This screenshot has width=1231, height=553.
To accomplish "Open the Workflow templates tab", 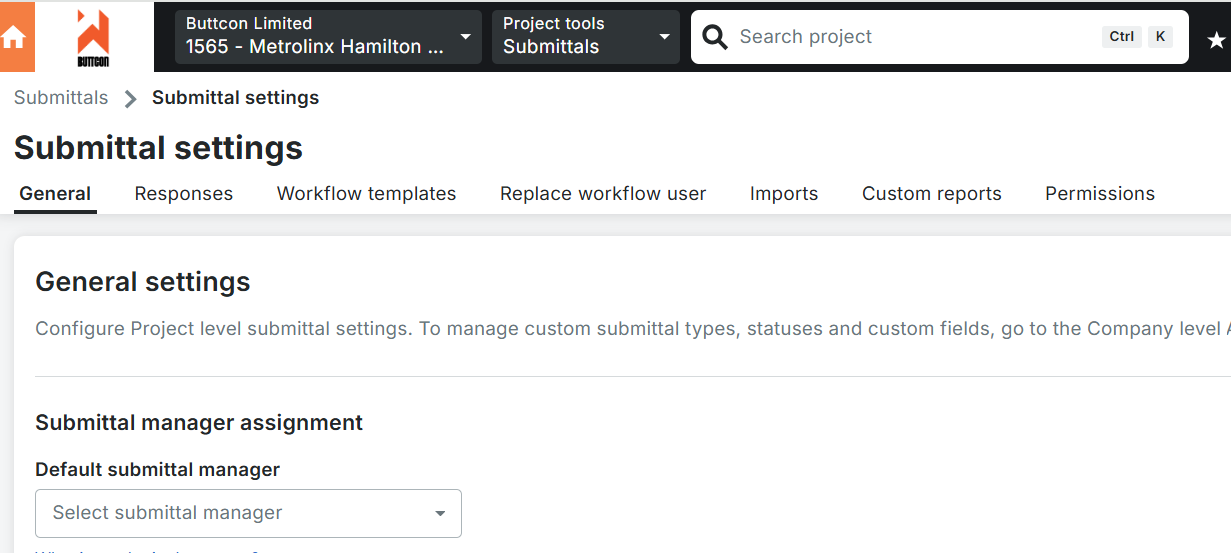I will click(x=366, y=194).
